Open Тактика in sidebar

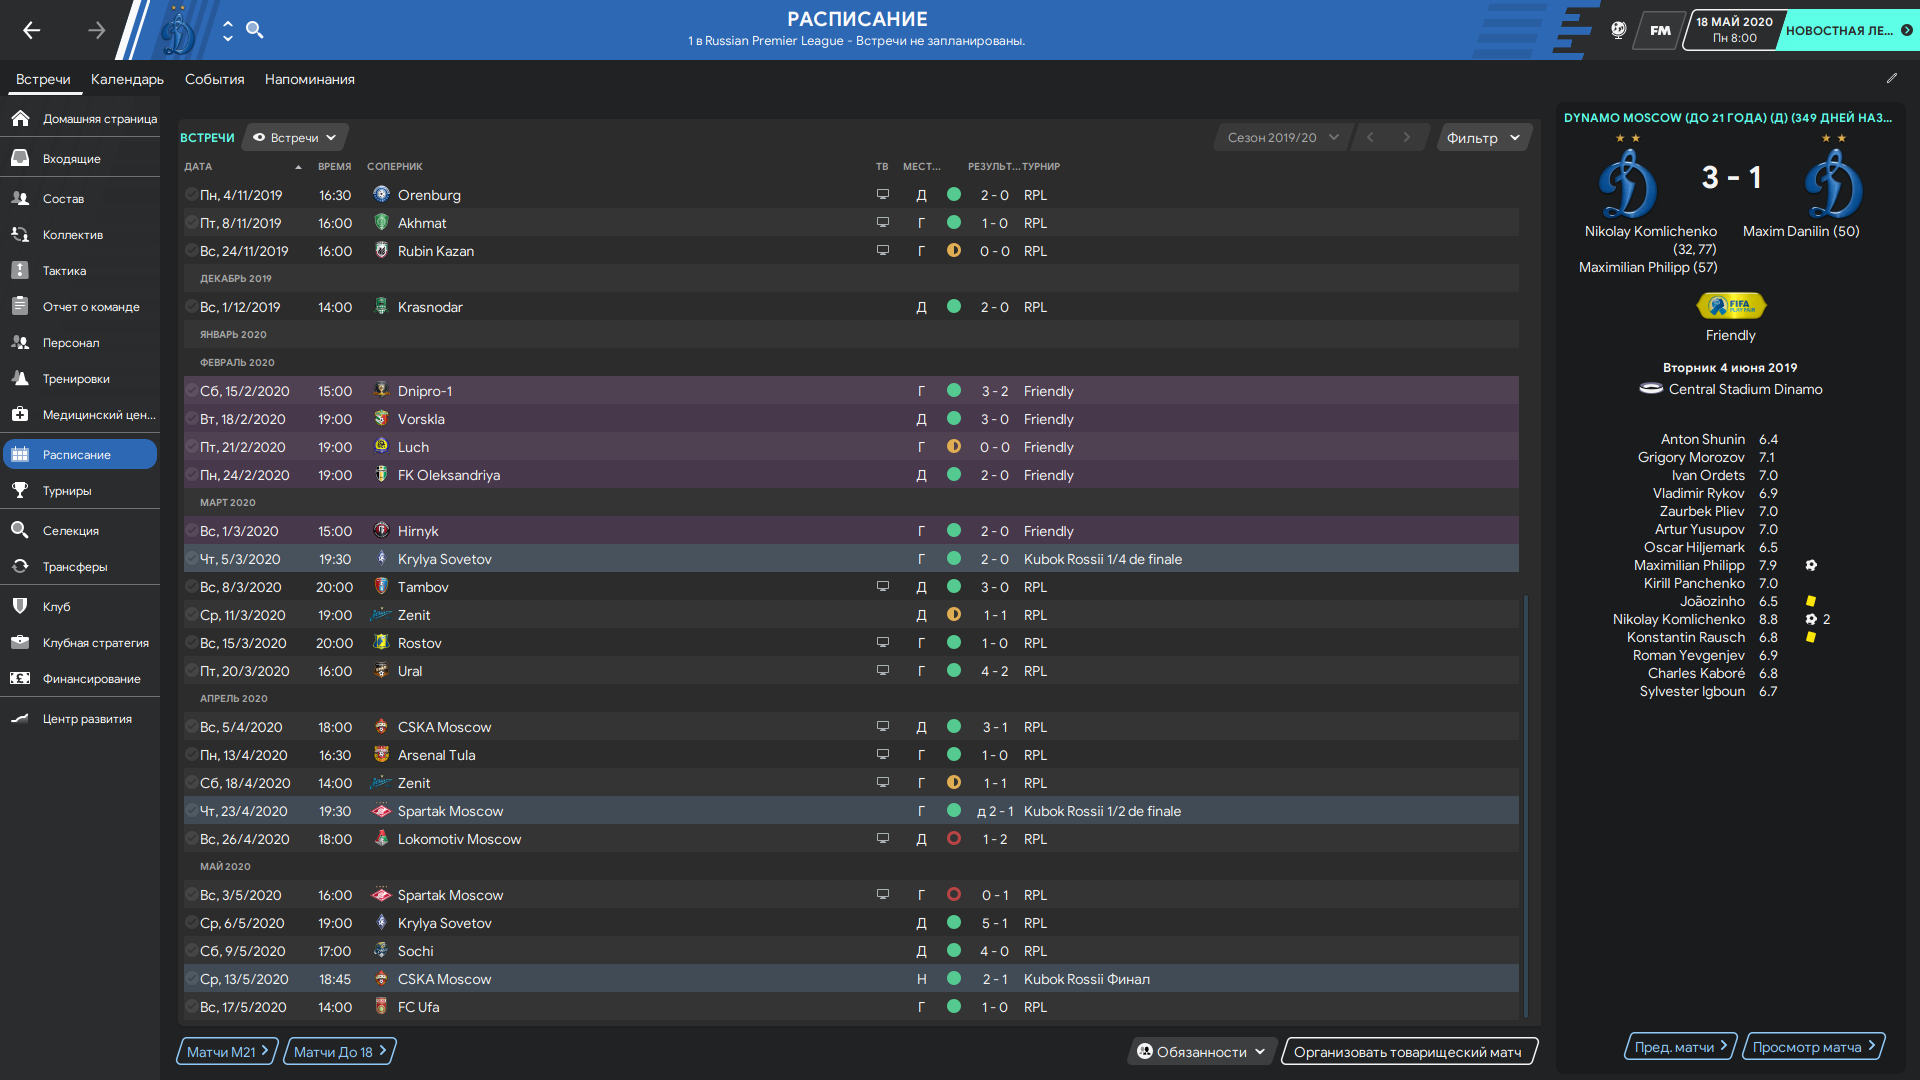pyautogui.click(x=64, y=271)
